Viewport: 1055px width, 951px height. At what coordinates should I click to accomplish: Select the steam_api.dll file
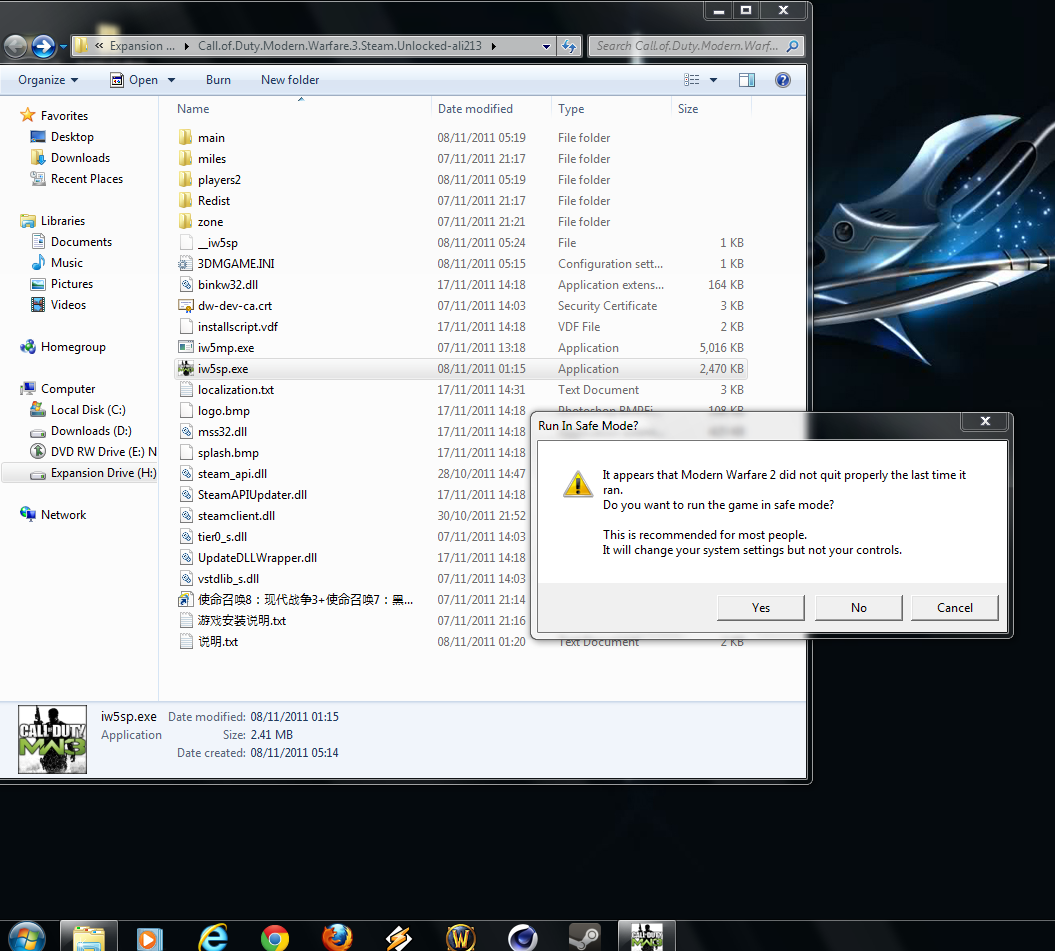[x=223, y=474]
